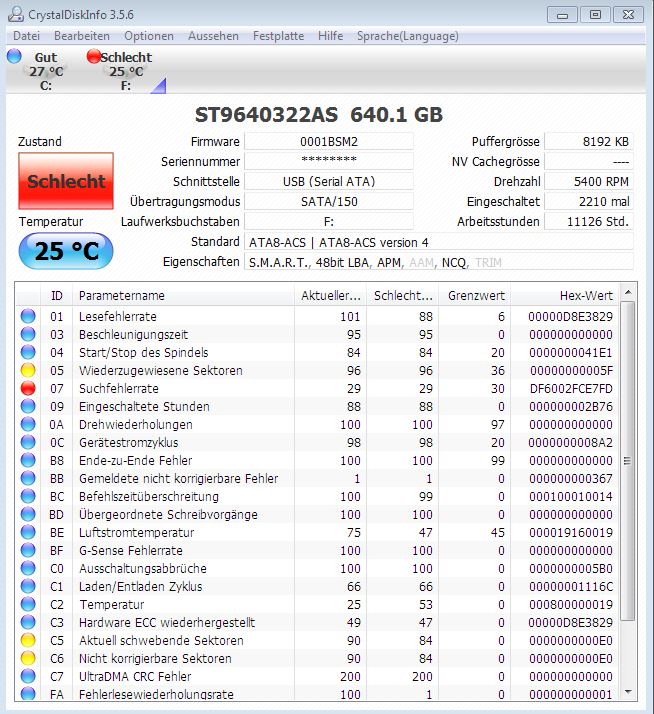The height and width of the screenshot is (714, 654).
Task: Click the ID column header
Action: (56, 296)
